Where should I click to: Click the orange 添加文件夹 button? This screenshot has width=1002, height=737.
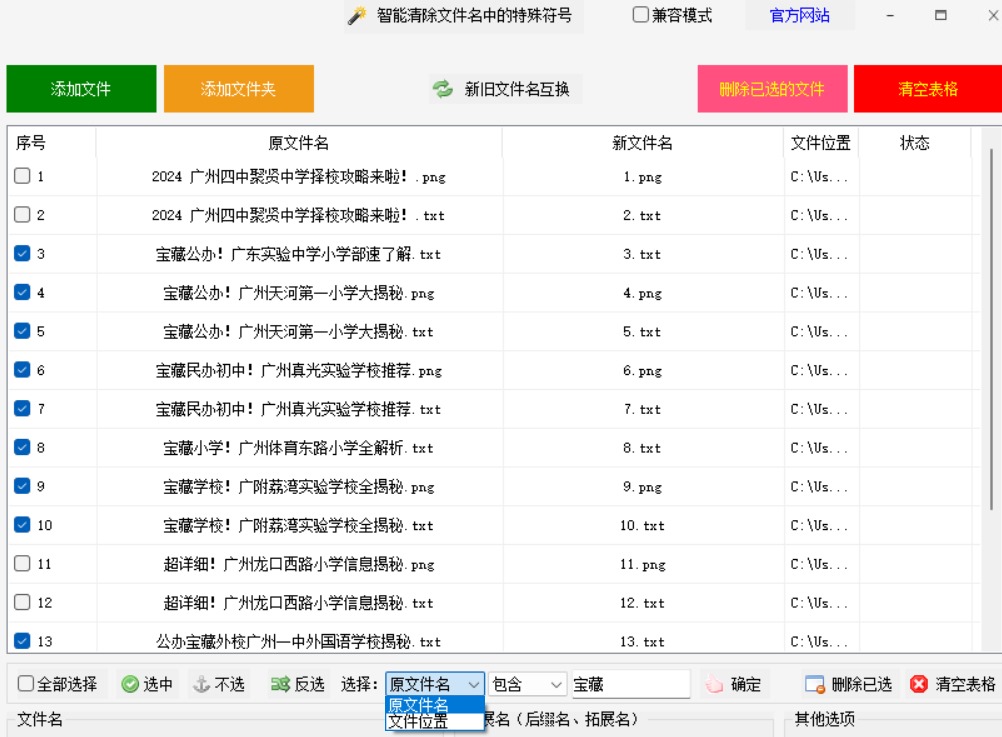238,89
